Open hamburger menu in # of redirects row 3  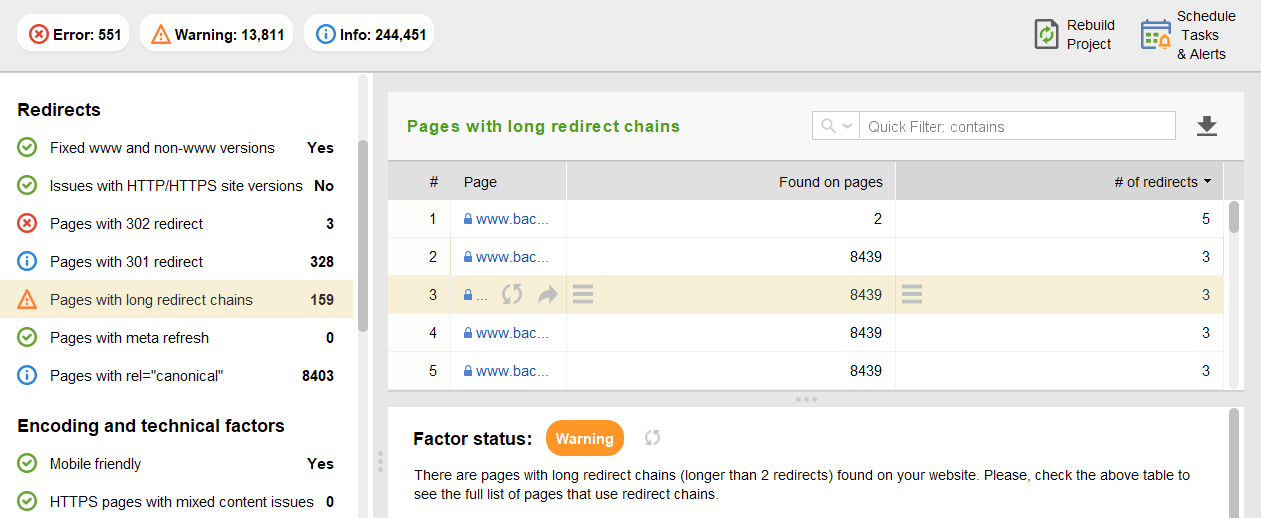911,294
